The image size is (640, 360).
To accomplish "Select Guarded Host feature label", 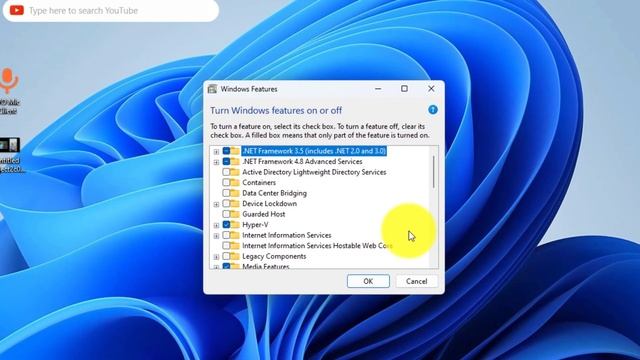I will (x=264, y=214).
